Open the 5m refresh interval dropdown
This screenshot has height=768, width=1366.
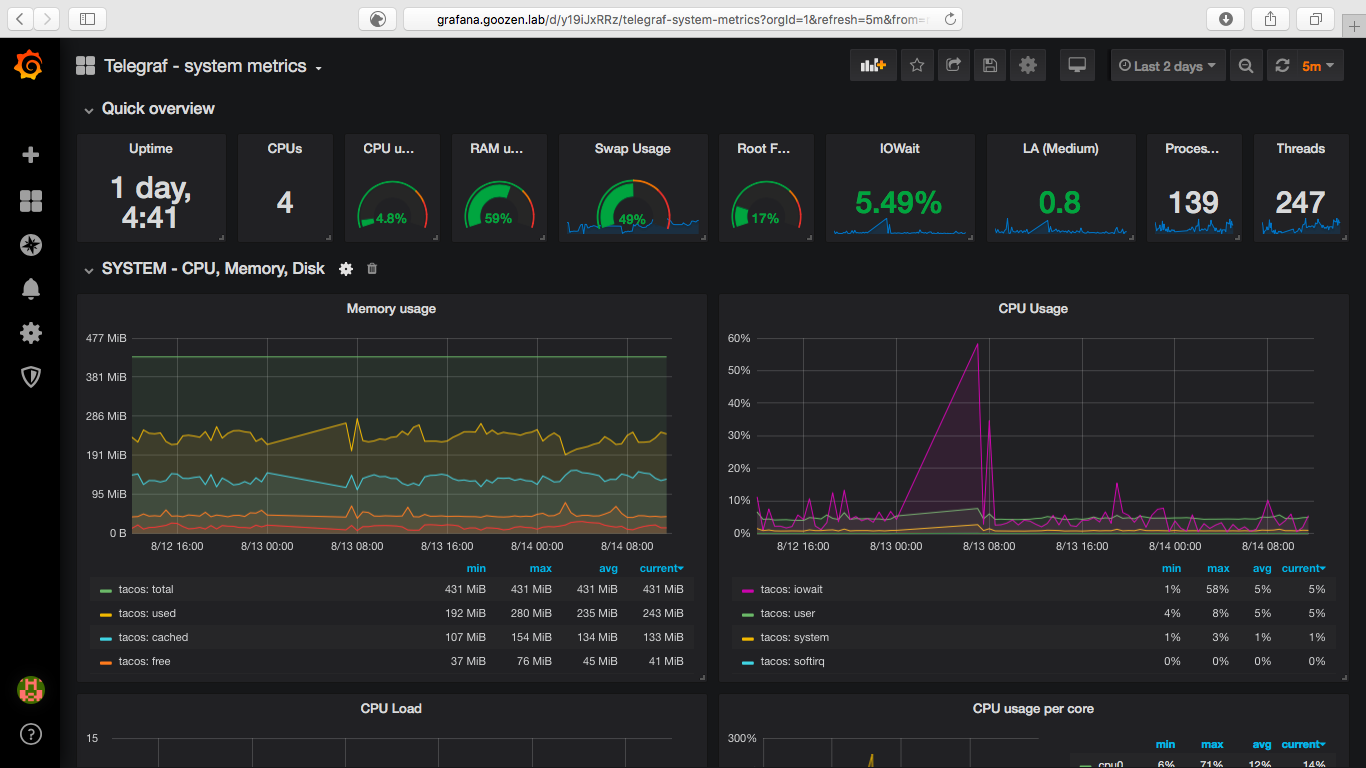[1318, 66]
